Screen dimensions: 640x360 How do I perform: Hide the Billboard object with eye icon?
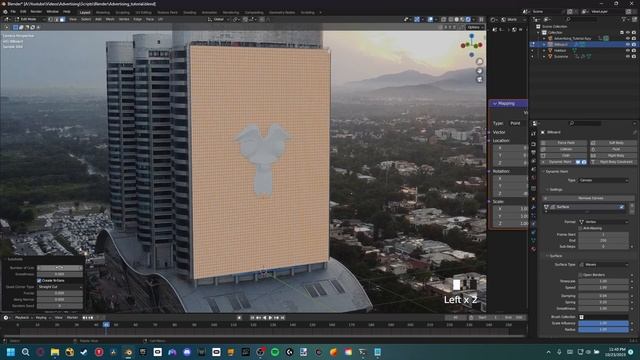click(x=628, y=44)
